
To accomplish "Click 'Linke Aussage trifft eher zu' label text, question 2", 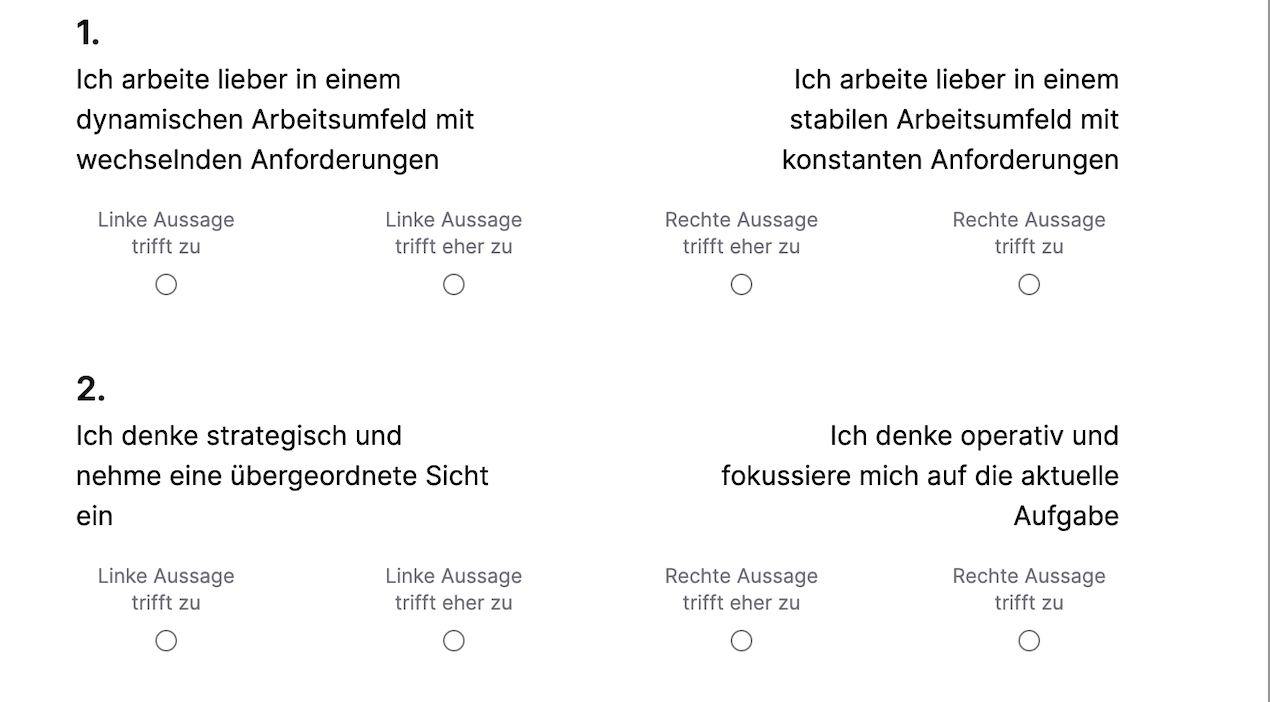I will pos(454,589).
